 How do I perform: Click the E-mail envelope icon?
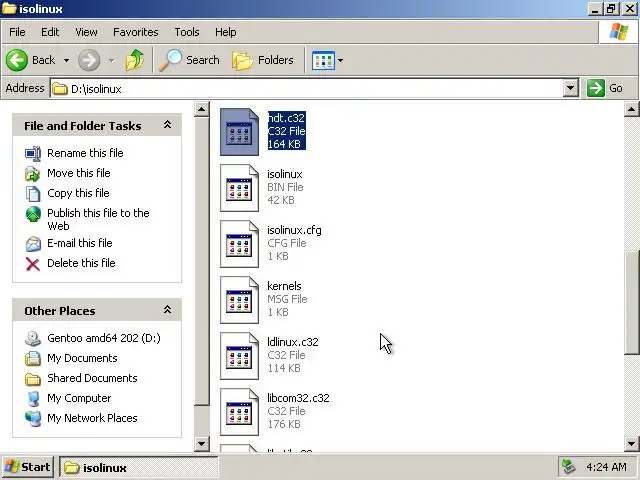(33, 244)
